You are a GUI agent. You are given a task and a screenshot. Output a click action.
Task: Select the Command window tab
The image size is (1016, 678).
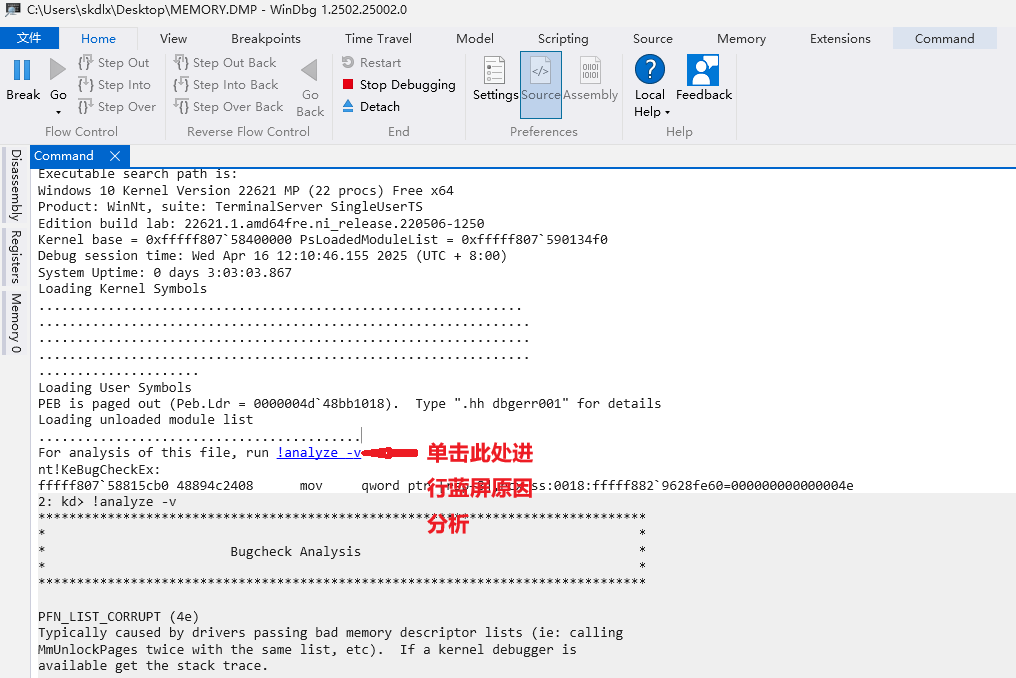(x=64, y=156)
